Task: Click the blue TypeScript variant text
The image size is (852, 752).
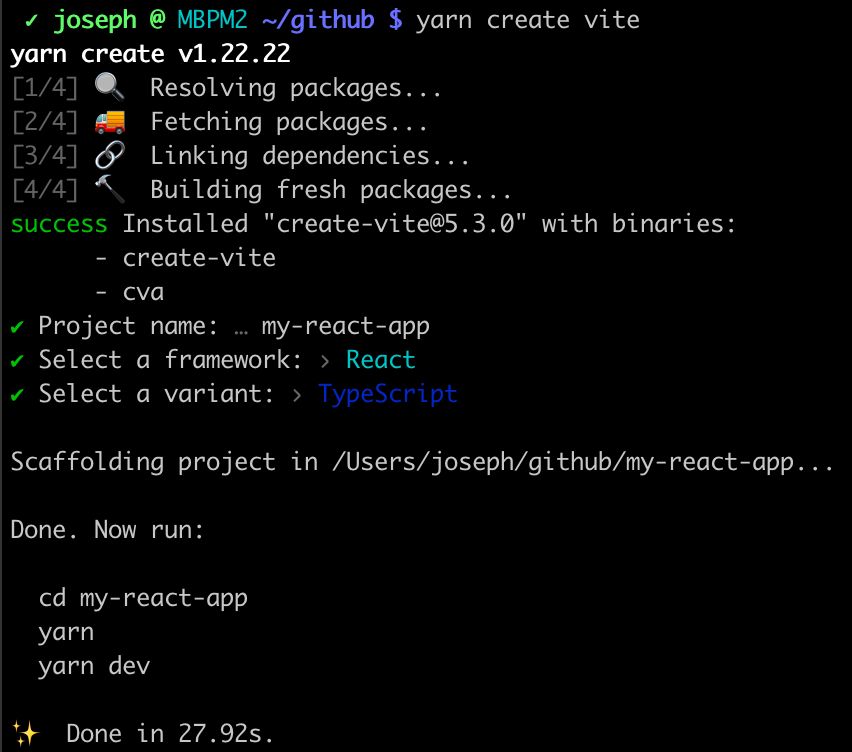Action: click(x=388, y=394)
